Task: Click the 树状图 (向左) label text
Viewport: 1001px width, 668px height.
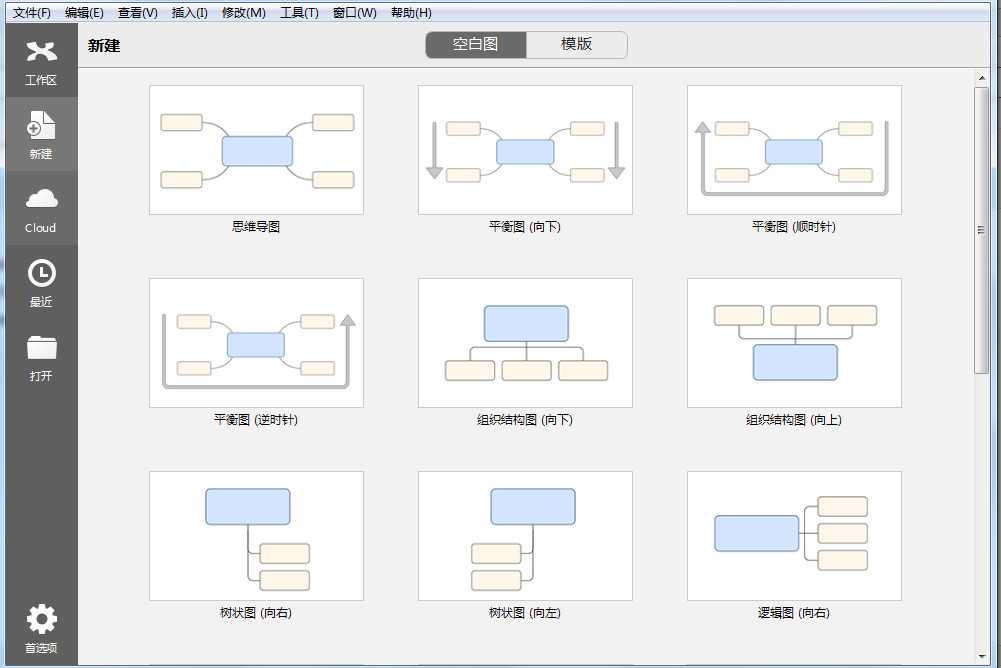Action: [x=525, y=612]
